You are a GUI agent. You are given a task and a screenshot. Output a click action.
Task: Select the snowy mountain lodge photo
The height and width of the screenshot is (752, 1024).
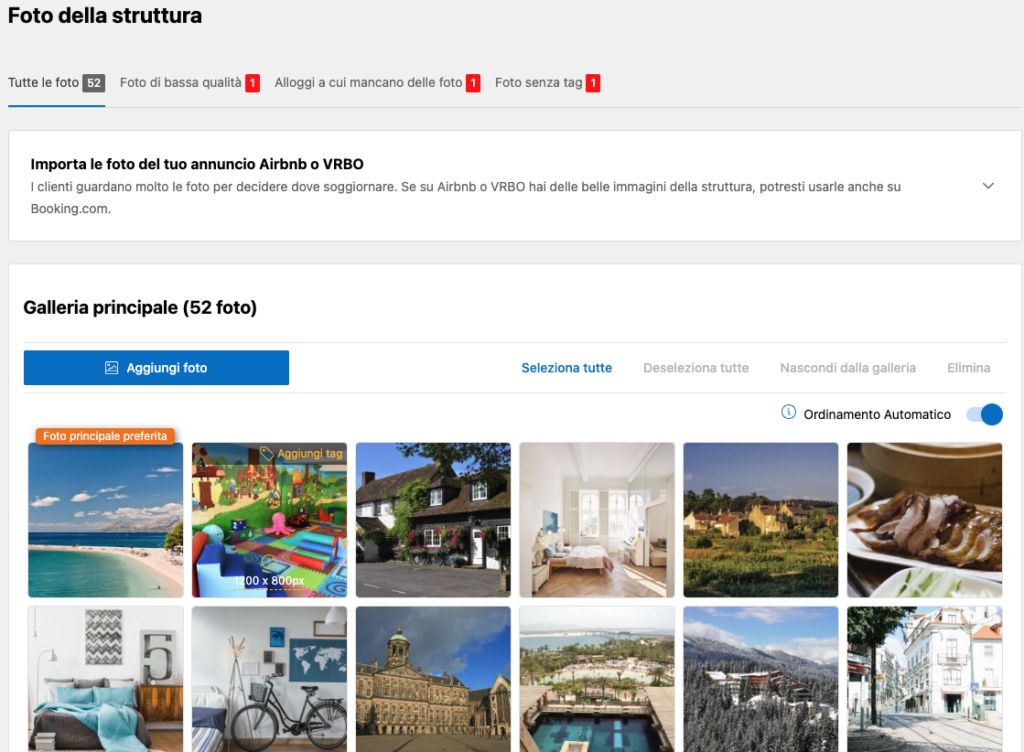click(x=761, y=679)
